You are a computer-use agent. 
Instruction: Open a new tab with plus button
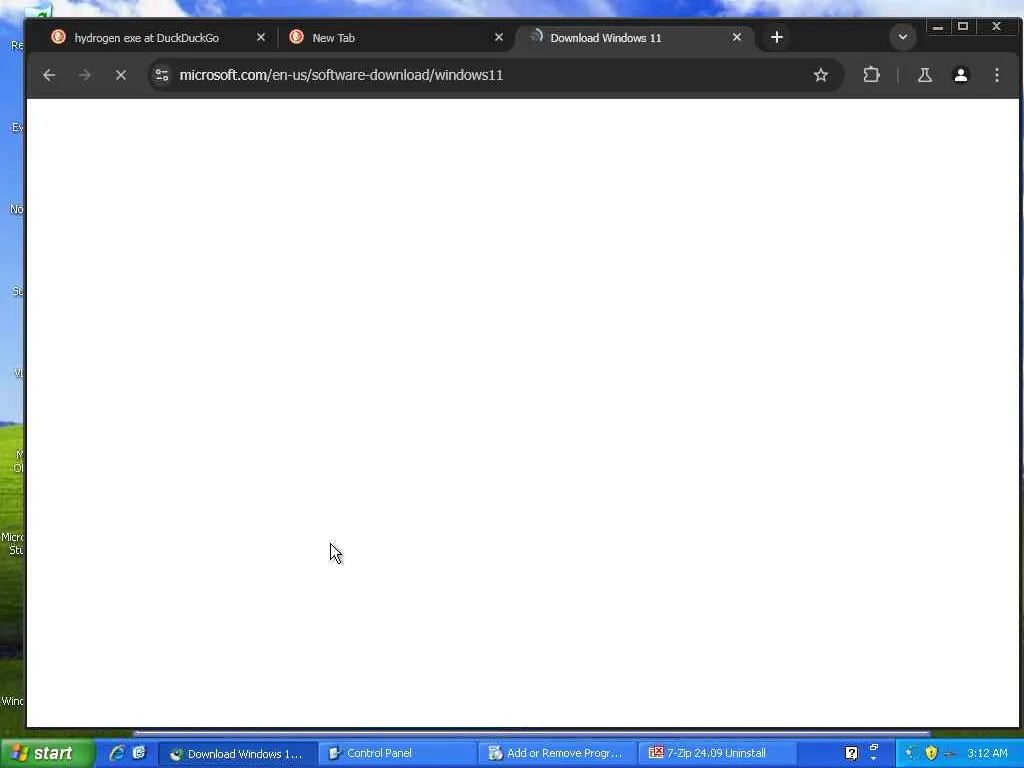coord(776,37)
